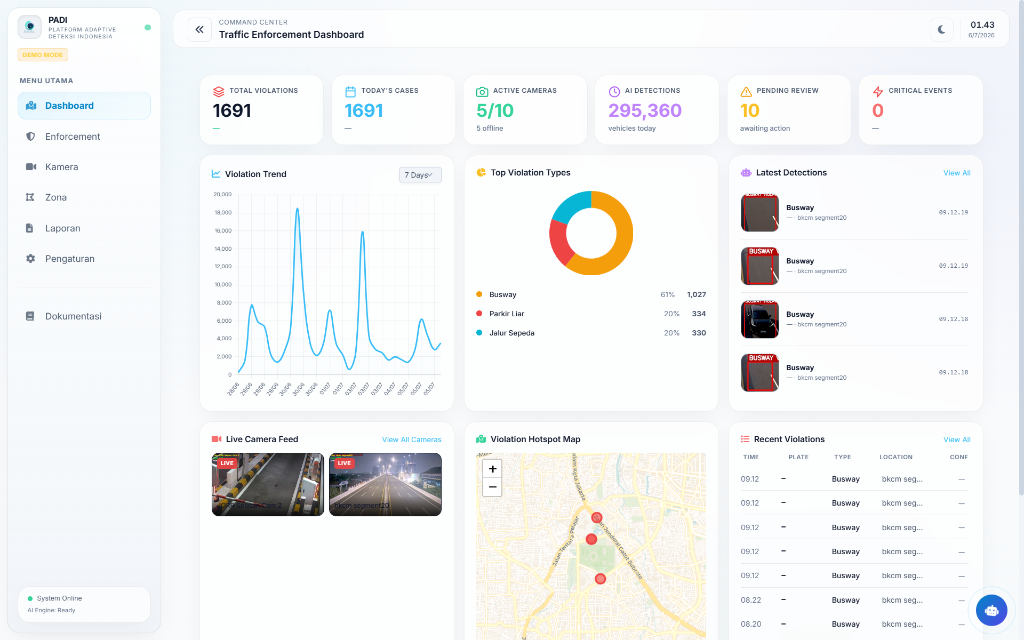The width and height of the screenshot is (1024, 640).
Task: Click the Enforcement shield icon
Action: 30,136
